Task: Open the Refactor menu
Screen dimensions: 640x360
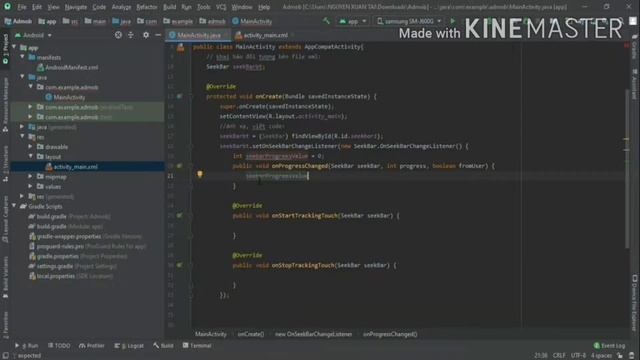Action: pos(147,7)
